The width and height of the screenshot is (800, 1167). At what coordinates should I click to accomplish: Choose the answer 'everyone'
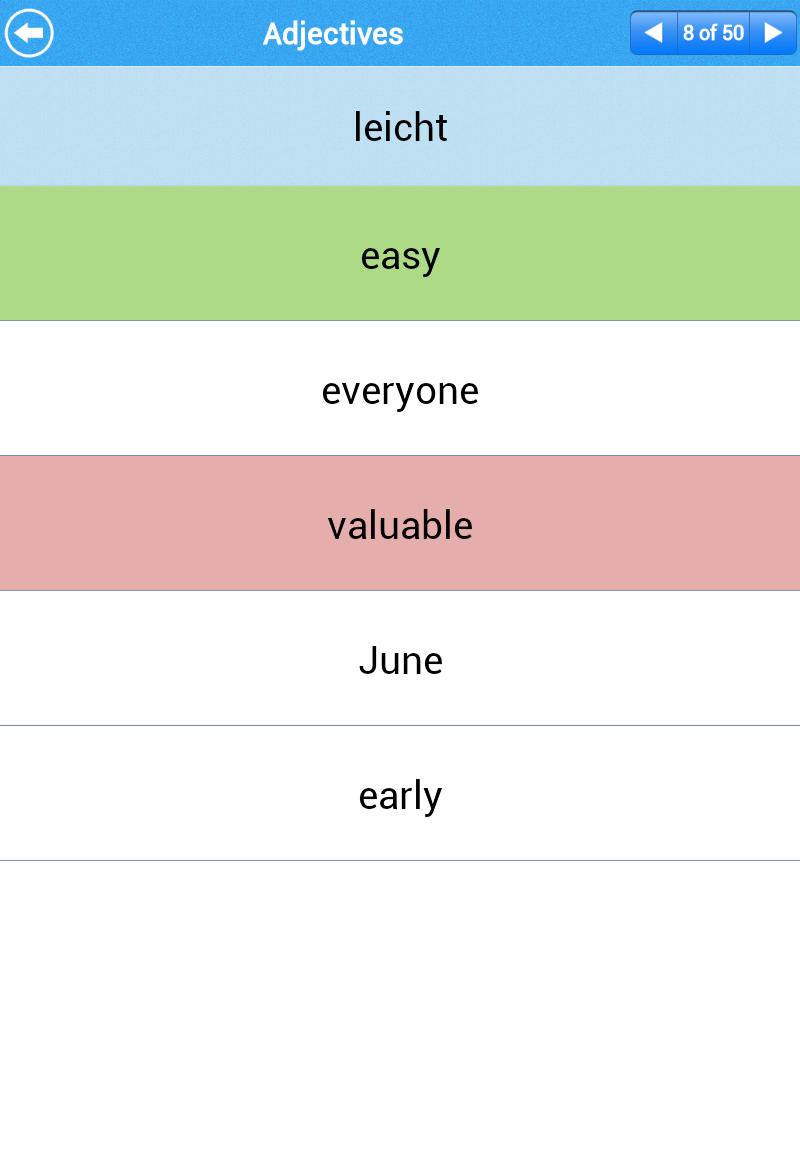[x=400, y=389]
